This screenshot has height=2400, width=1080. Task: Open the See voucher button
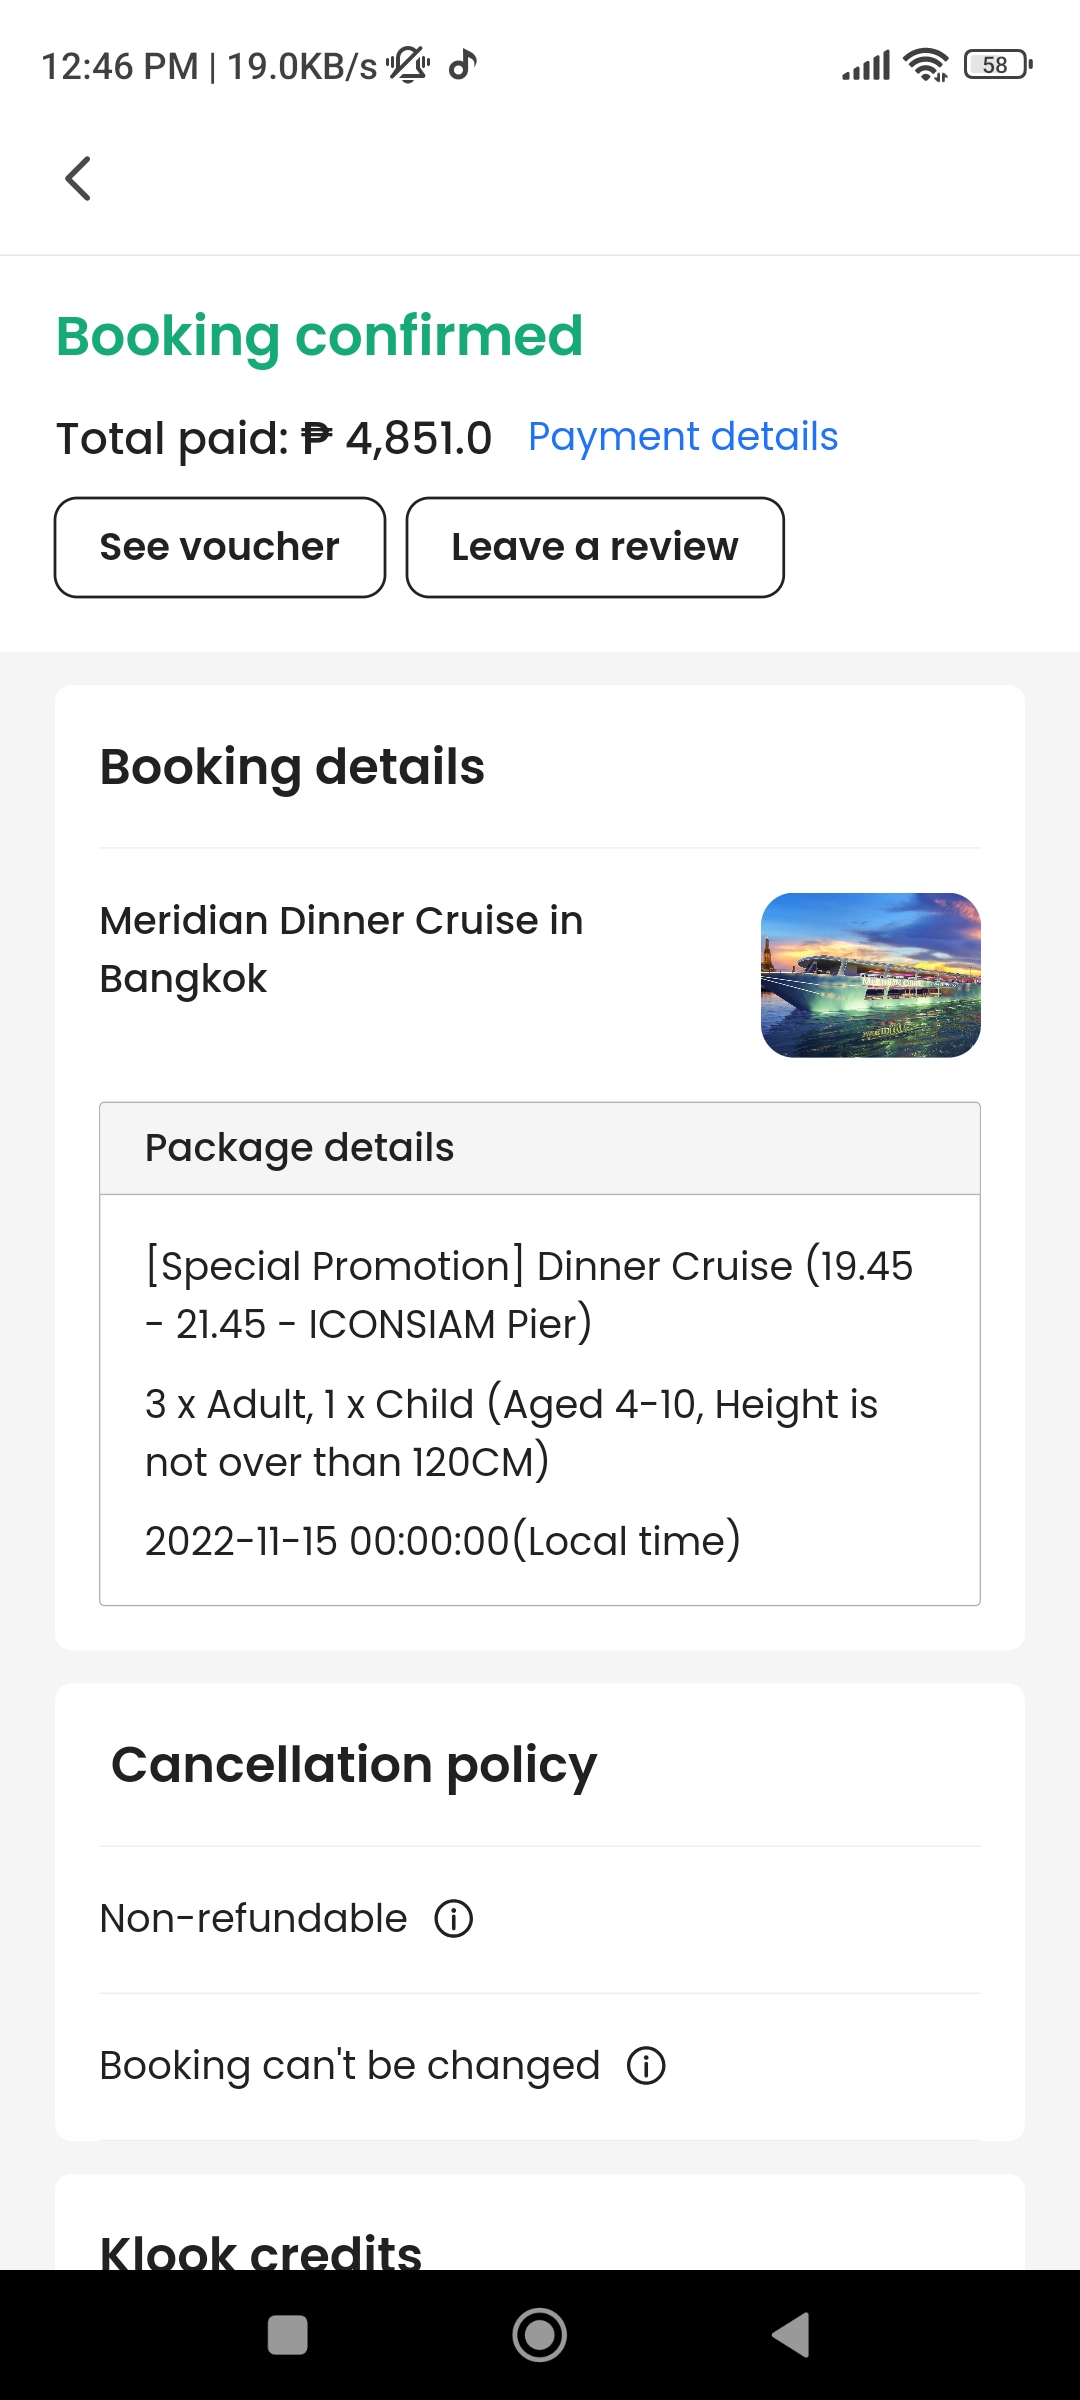click(220, 548)
